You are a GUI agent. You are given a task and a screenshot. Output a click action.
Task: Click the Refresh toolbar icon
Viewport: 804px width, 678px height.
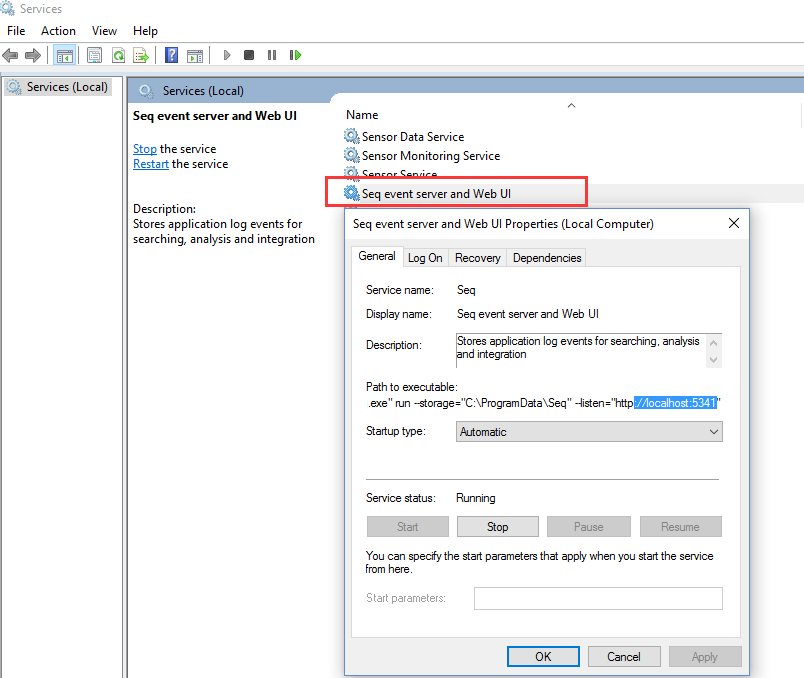[118, 55]
